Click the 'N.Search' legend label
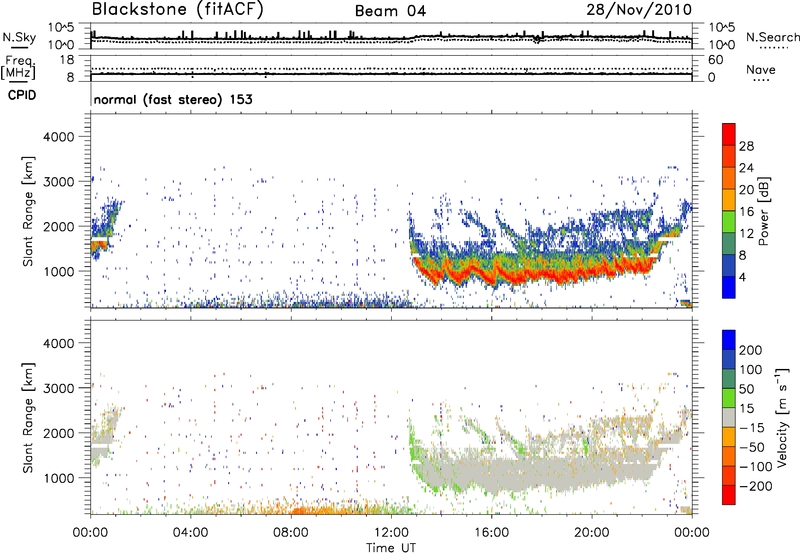Viewport: 800px width, 554px height. (773, 37)
